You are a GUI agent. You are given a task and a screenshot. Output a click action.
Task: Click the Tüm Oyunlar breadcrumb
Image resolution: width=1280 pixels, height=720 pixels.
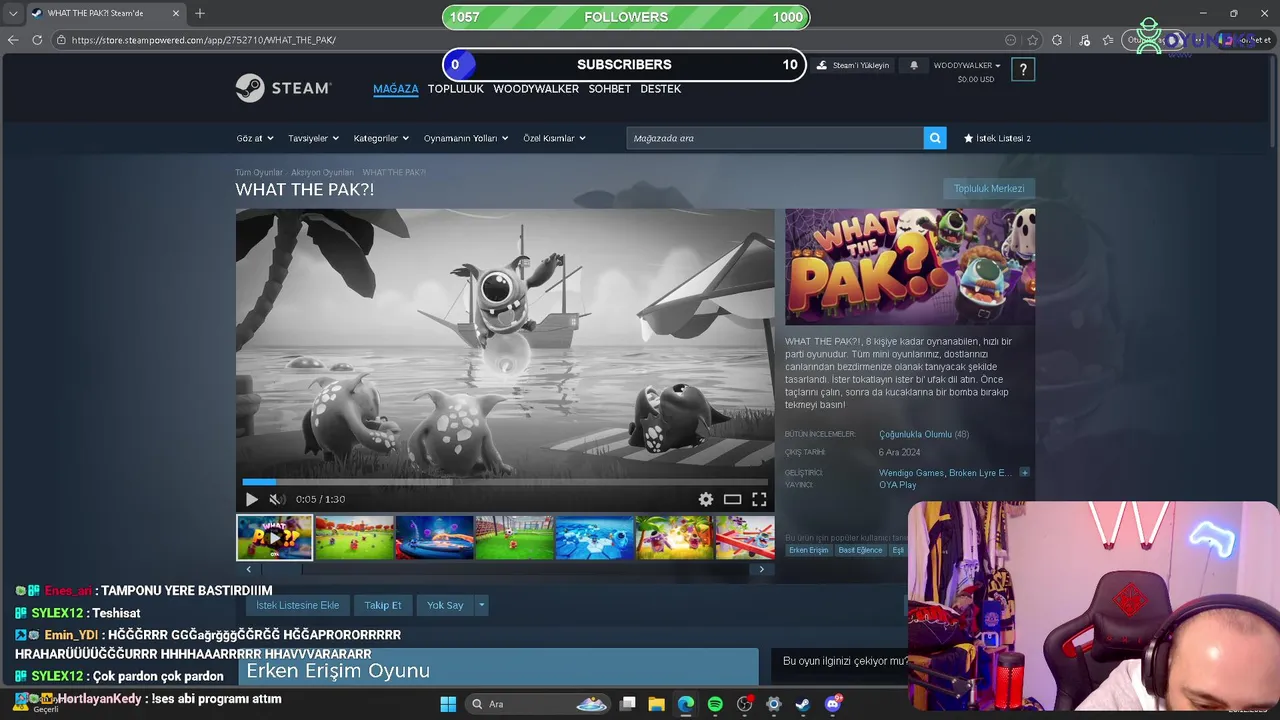pyautogui.click(x=259, y=172)
